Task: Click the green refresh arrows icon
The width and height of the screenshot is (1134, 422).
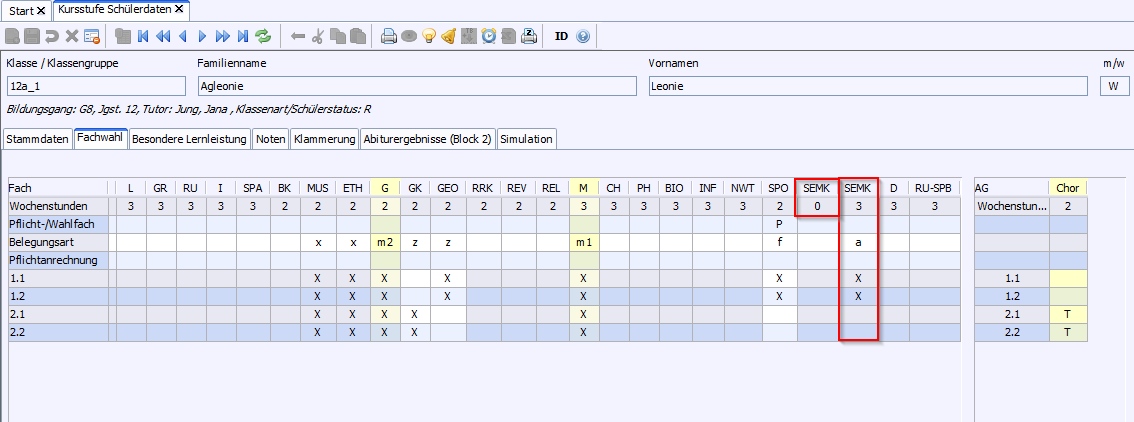Action: (264, 36)
